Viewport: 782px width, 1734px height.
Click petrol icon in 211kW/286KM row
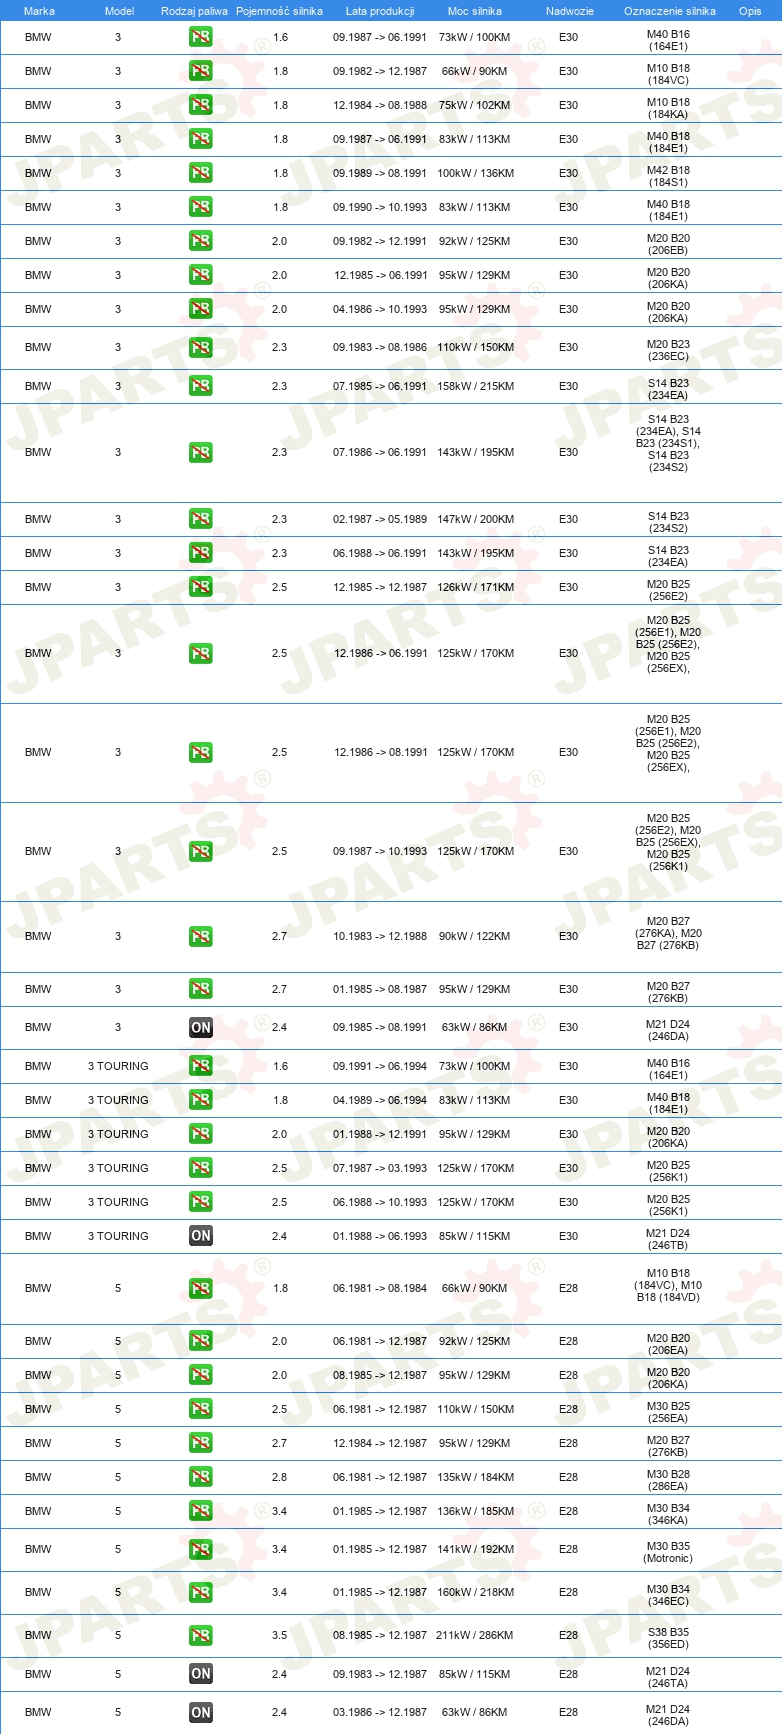point(201,1635)
